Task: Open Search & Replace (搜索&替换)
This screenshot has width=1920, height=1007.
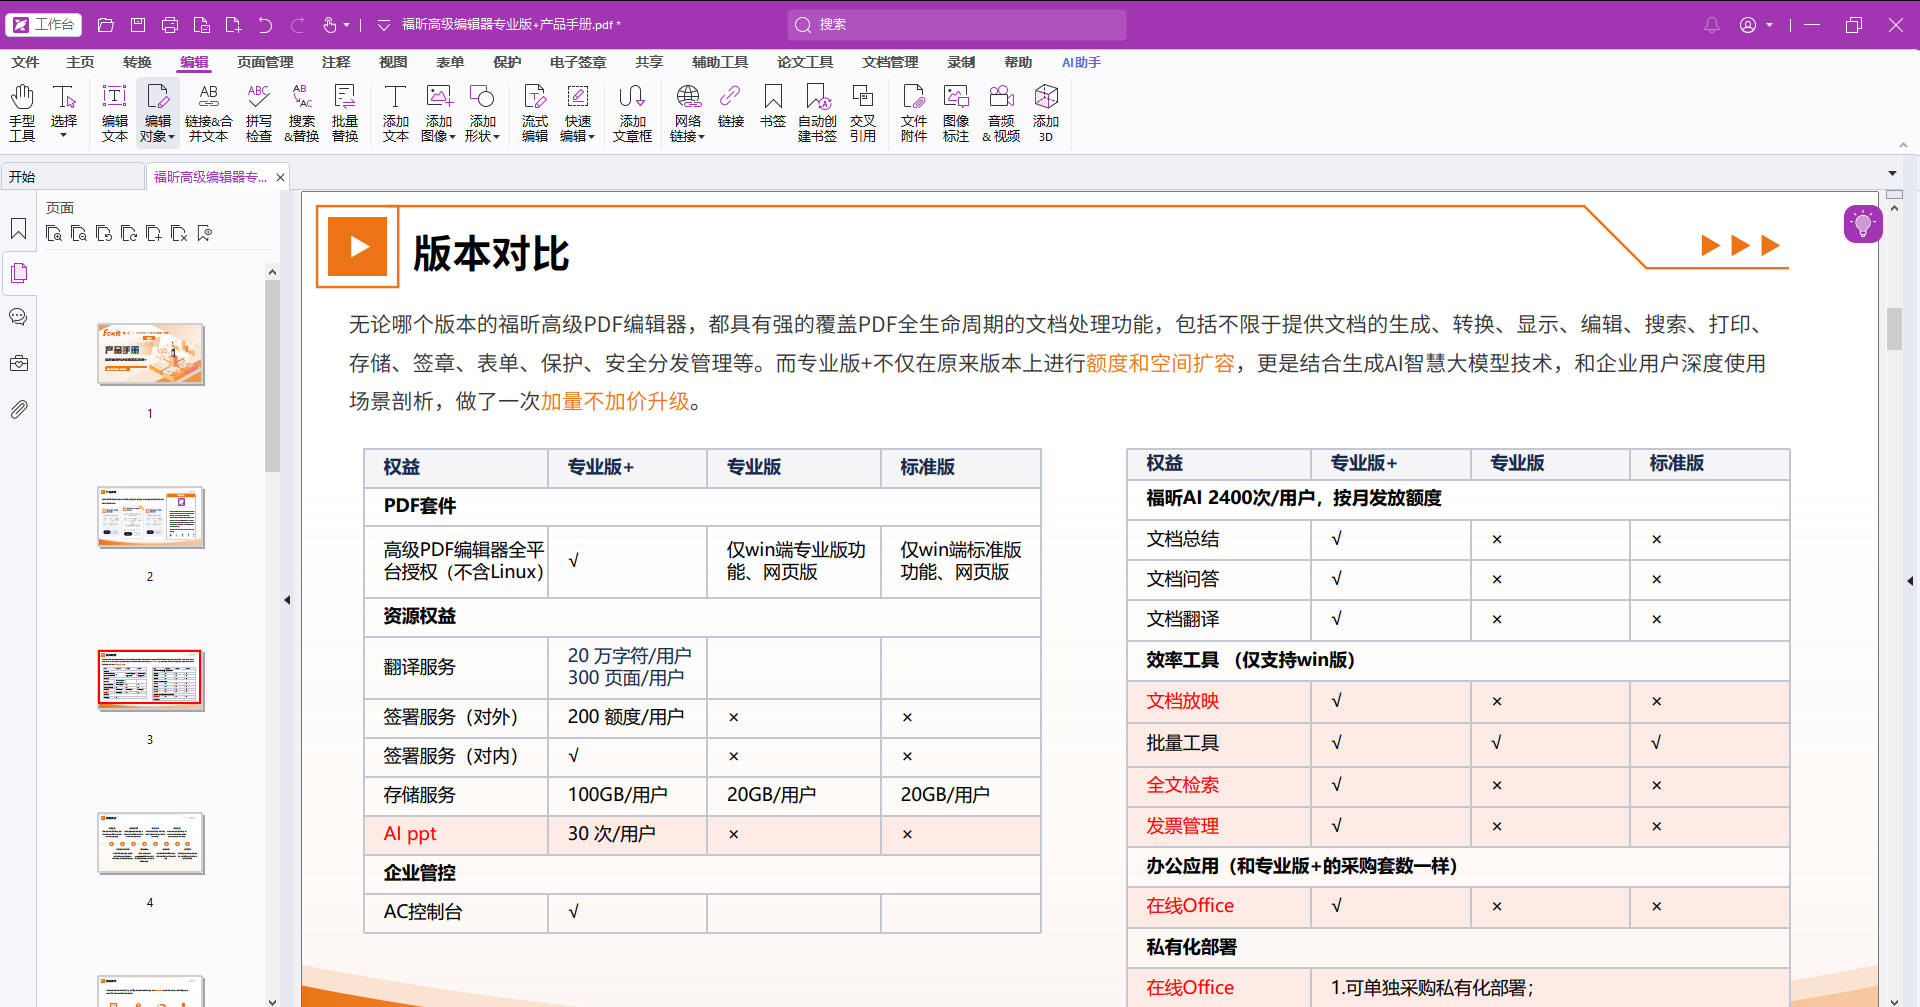Action: 302,112
